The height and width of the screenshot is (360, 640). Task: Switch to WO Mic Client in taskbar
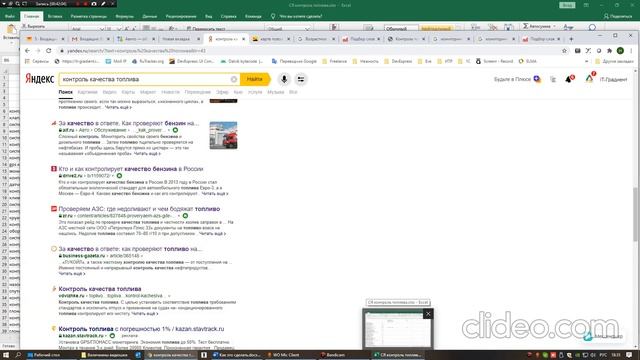[283, 355]
